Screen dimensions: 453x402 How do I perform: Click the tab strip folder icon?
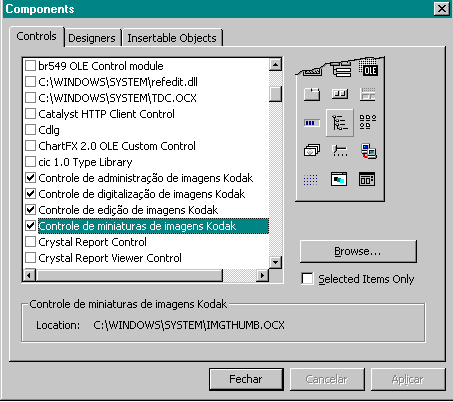312,94
